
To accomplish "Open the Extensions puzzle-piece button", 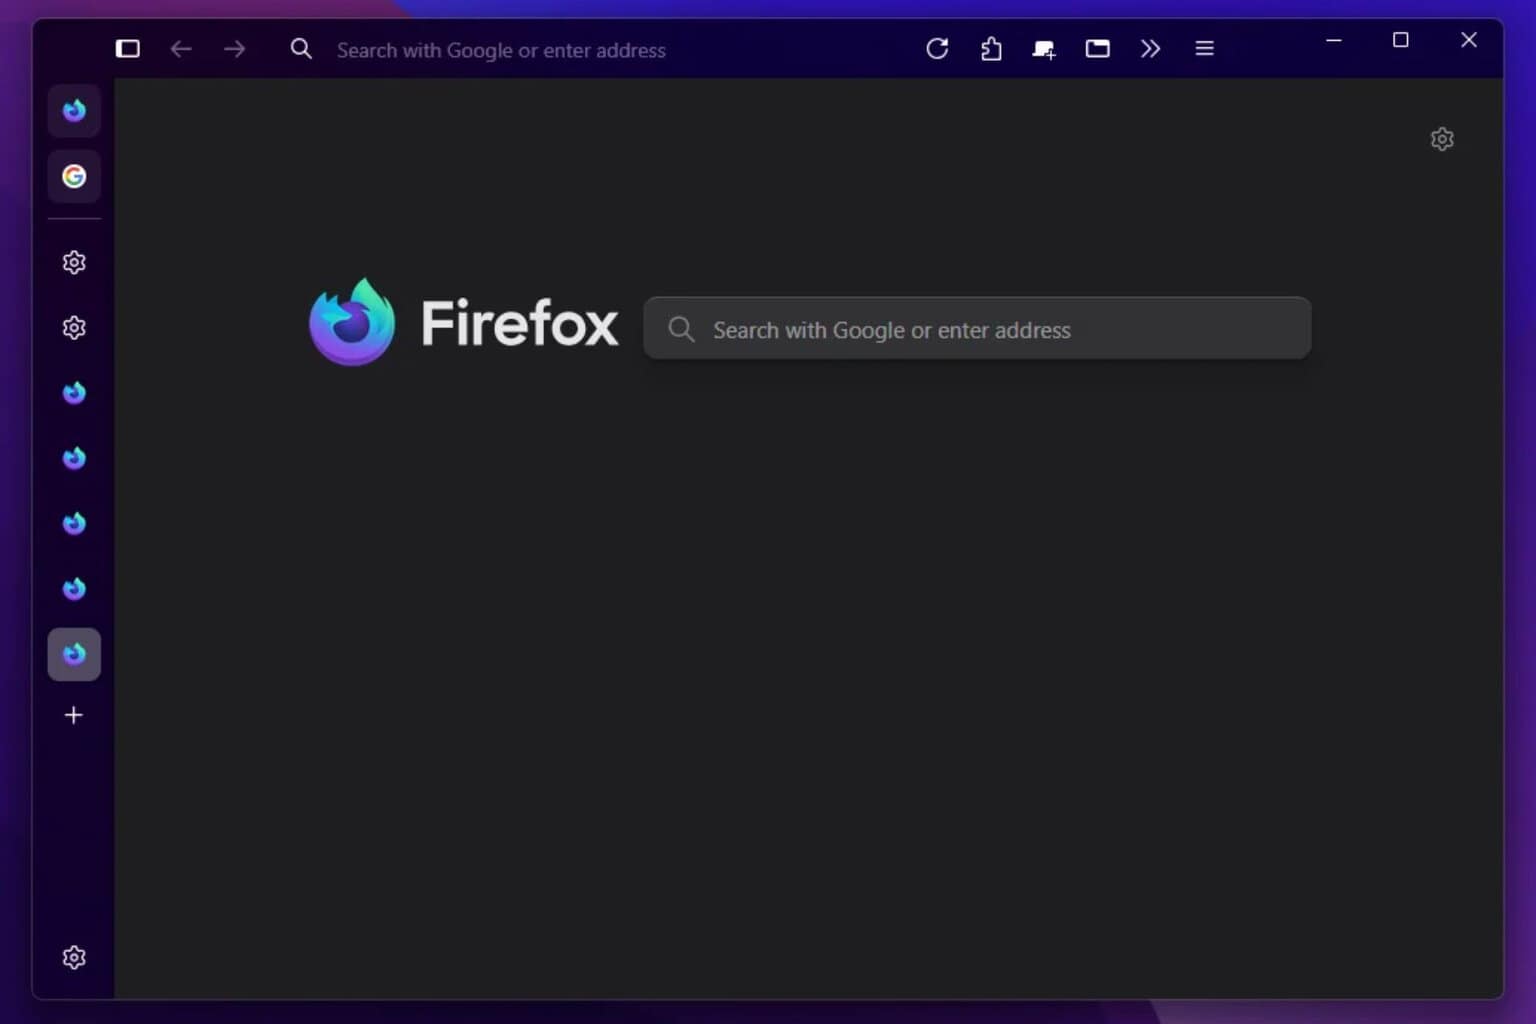I will coord(991,49).
